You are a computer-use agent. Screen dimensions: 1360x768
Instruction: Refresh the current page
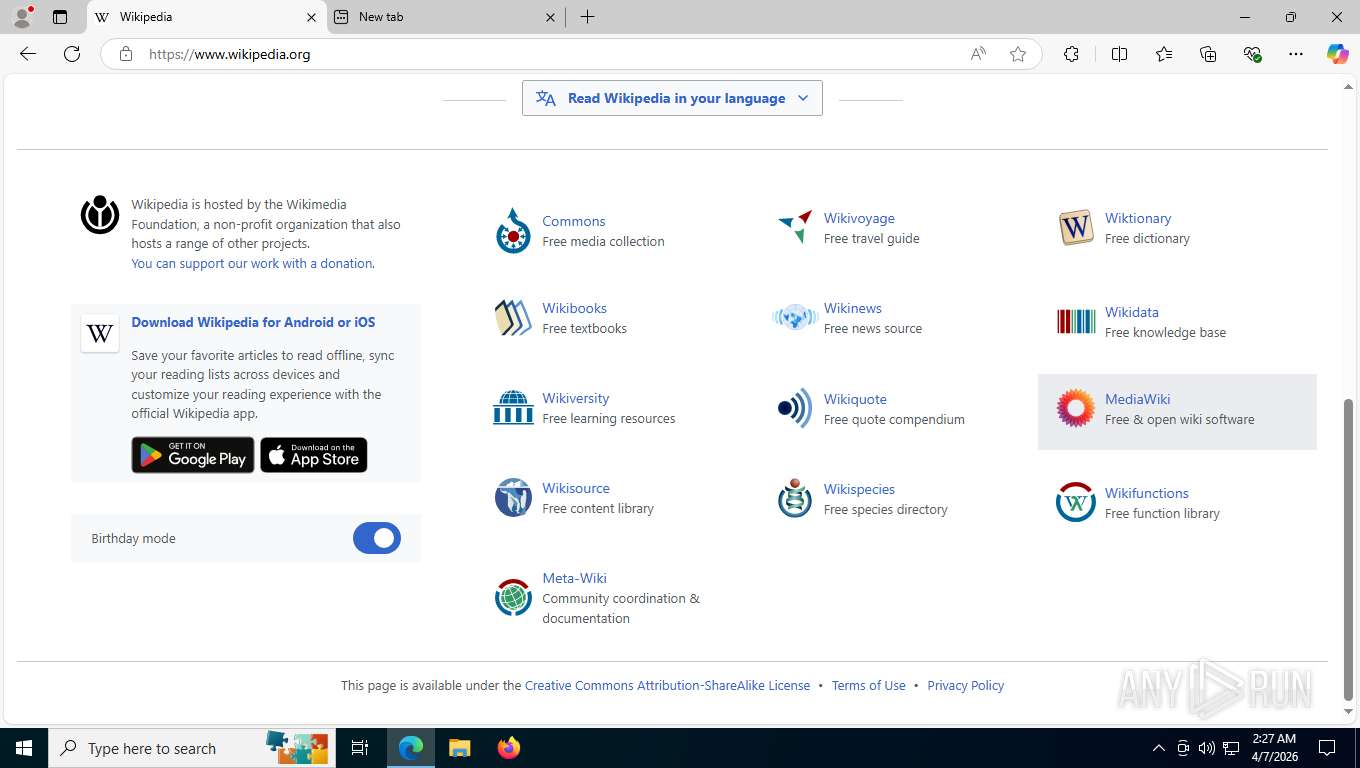(x=72, y=54)
